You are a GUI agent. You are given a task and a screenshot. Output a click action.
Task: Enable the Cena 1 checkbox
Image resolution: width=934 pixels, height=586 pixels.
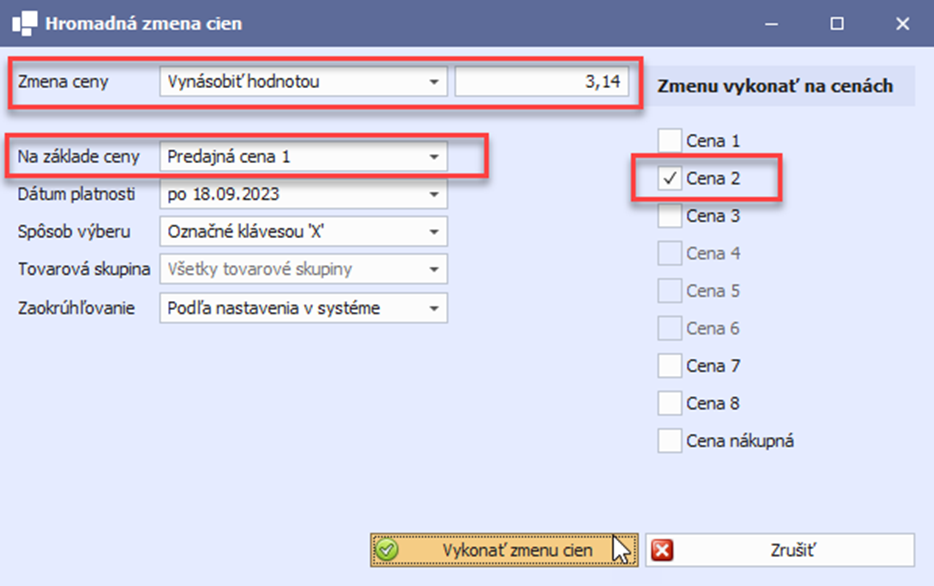click(x=670, y=141)
